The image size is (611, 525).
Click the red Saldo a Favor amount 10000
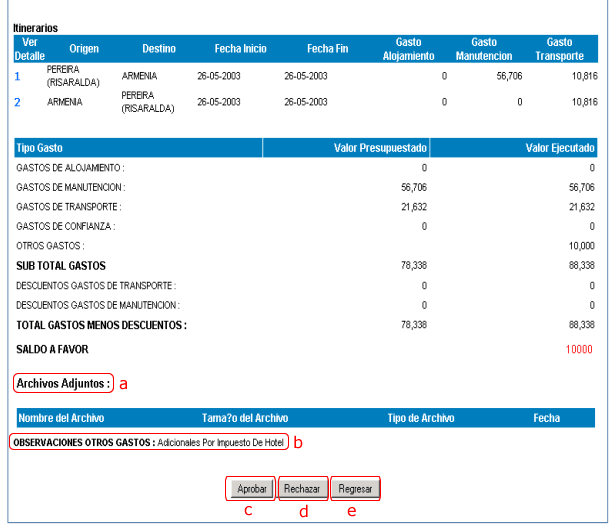[579, 349]
